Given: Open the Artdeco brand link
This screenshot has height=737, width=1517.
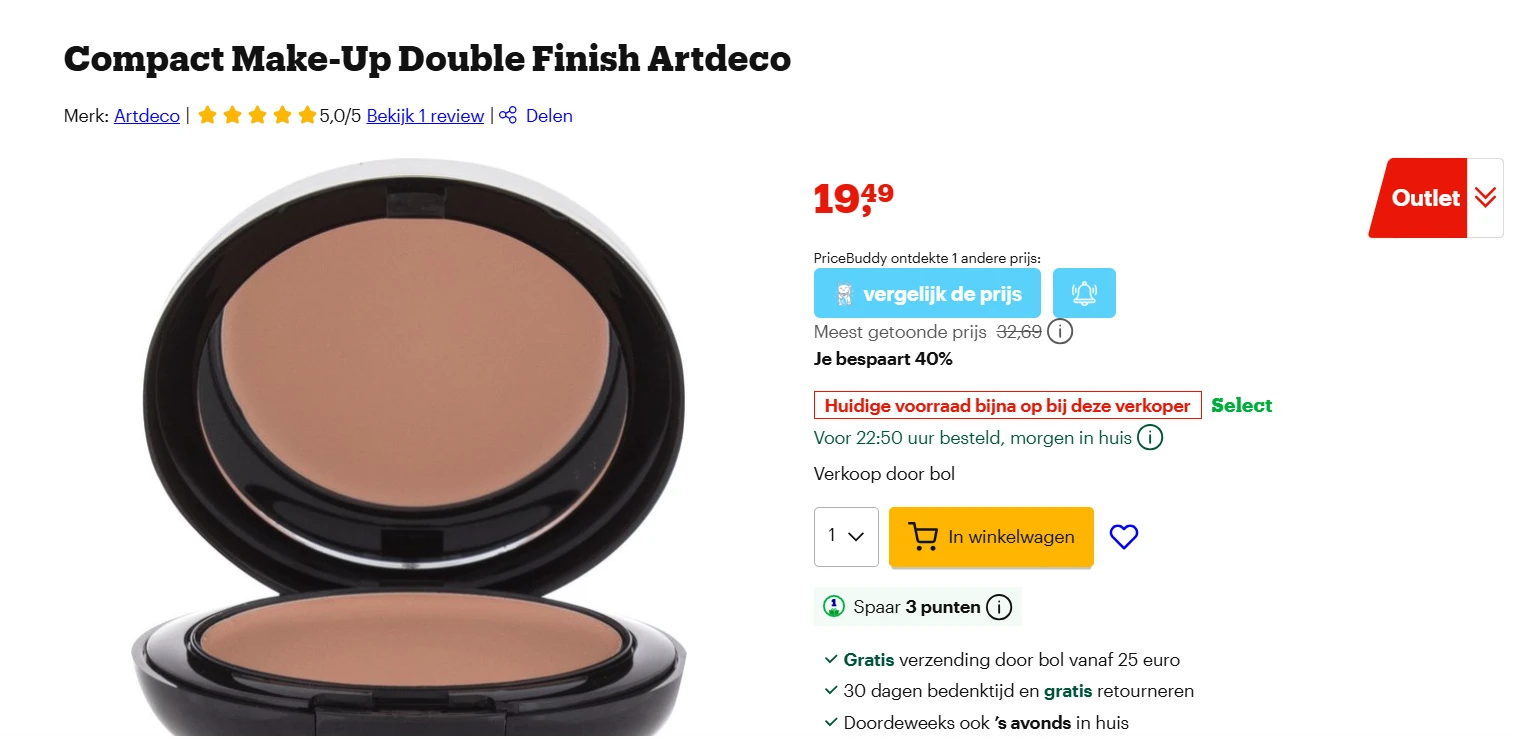Looking at the screenshot, I should tap(147, 116).
